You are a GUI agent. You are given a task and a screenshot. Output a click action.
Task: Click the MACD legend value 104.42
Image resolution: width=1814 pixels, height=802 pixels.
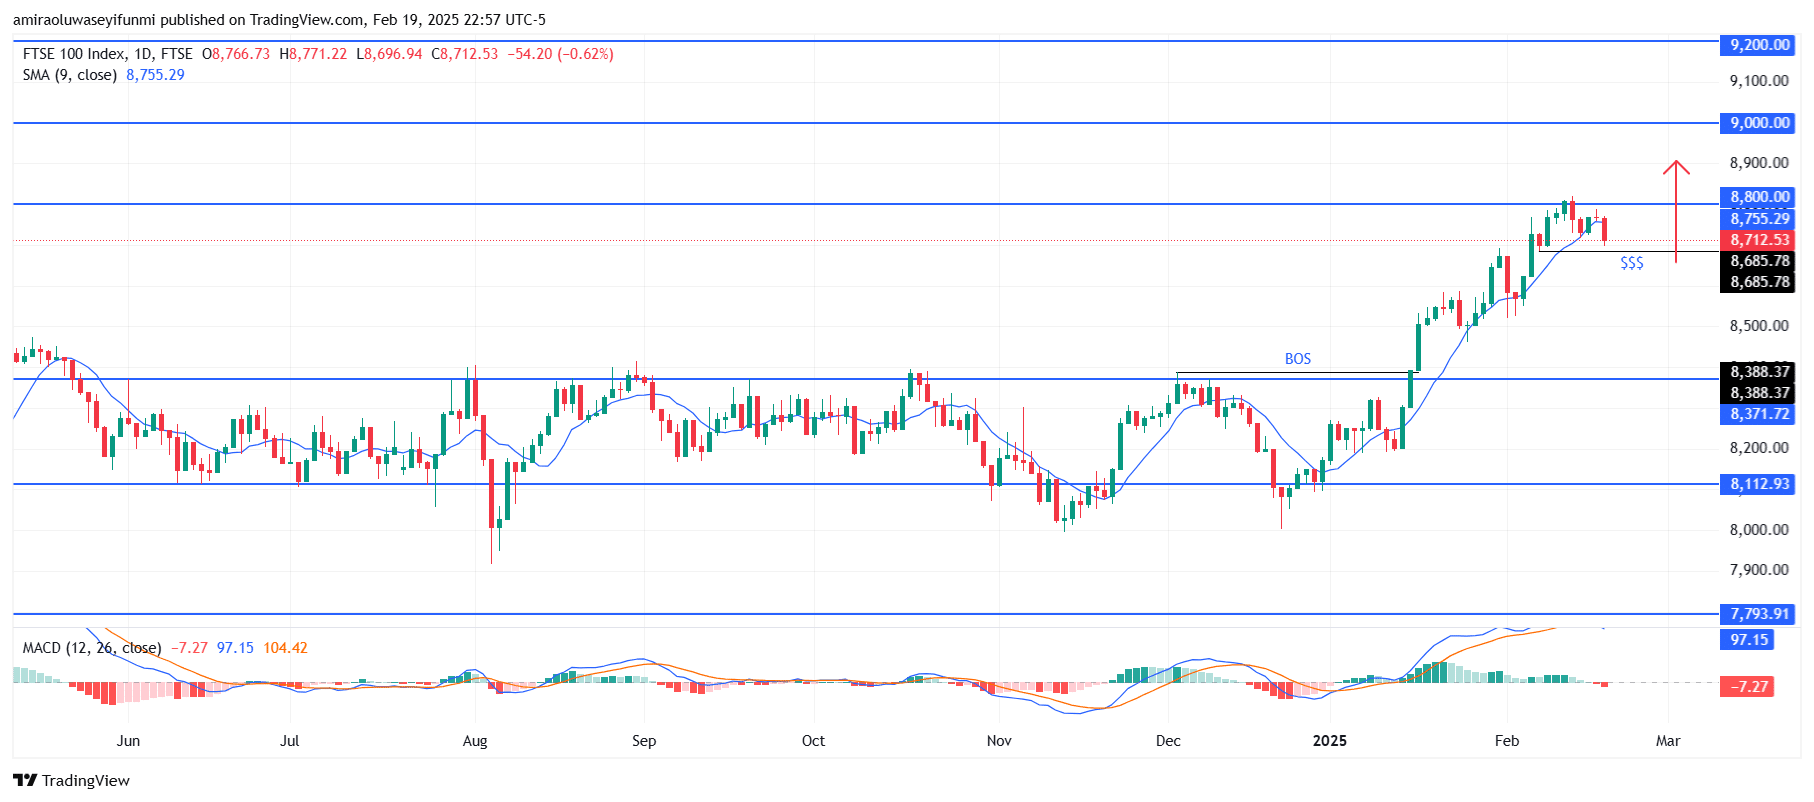pyautogui.click(x=285, y=648)
